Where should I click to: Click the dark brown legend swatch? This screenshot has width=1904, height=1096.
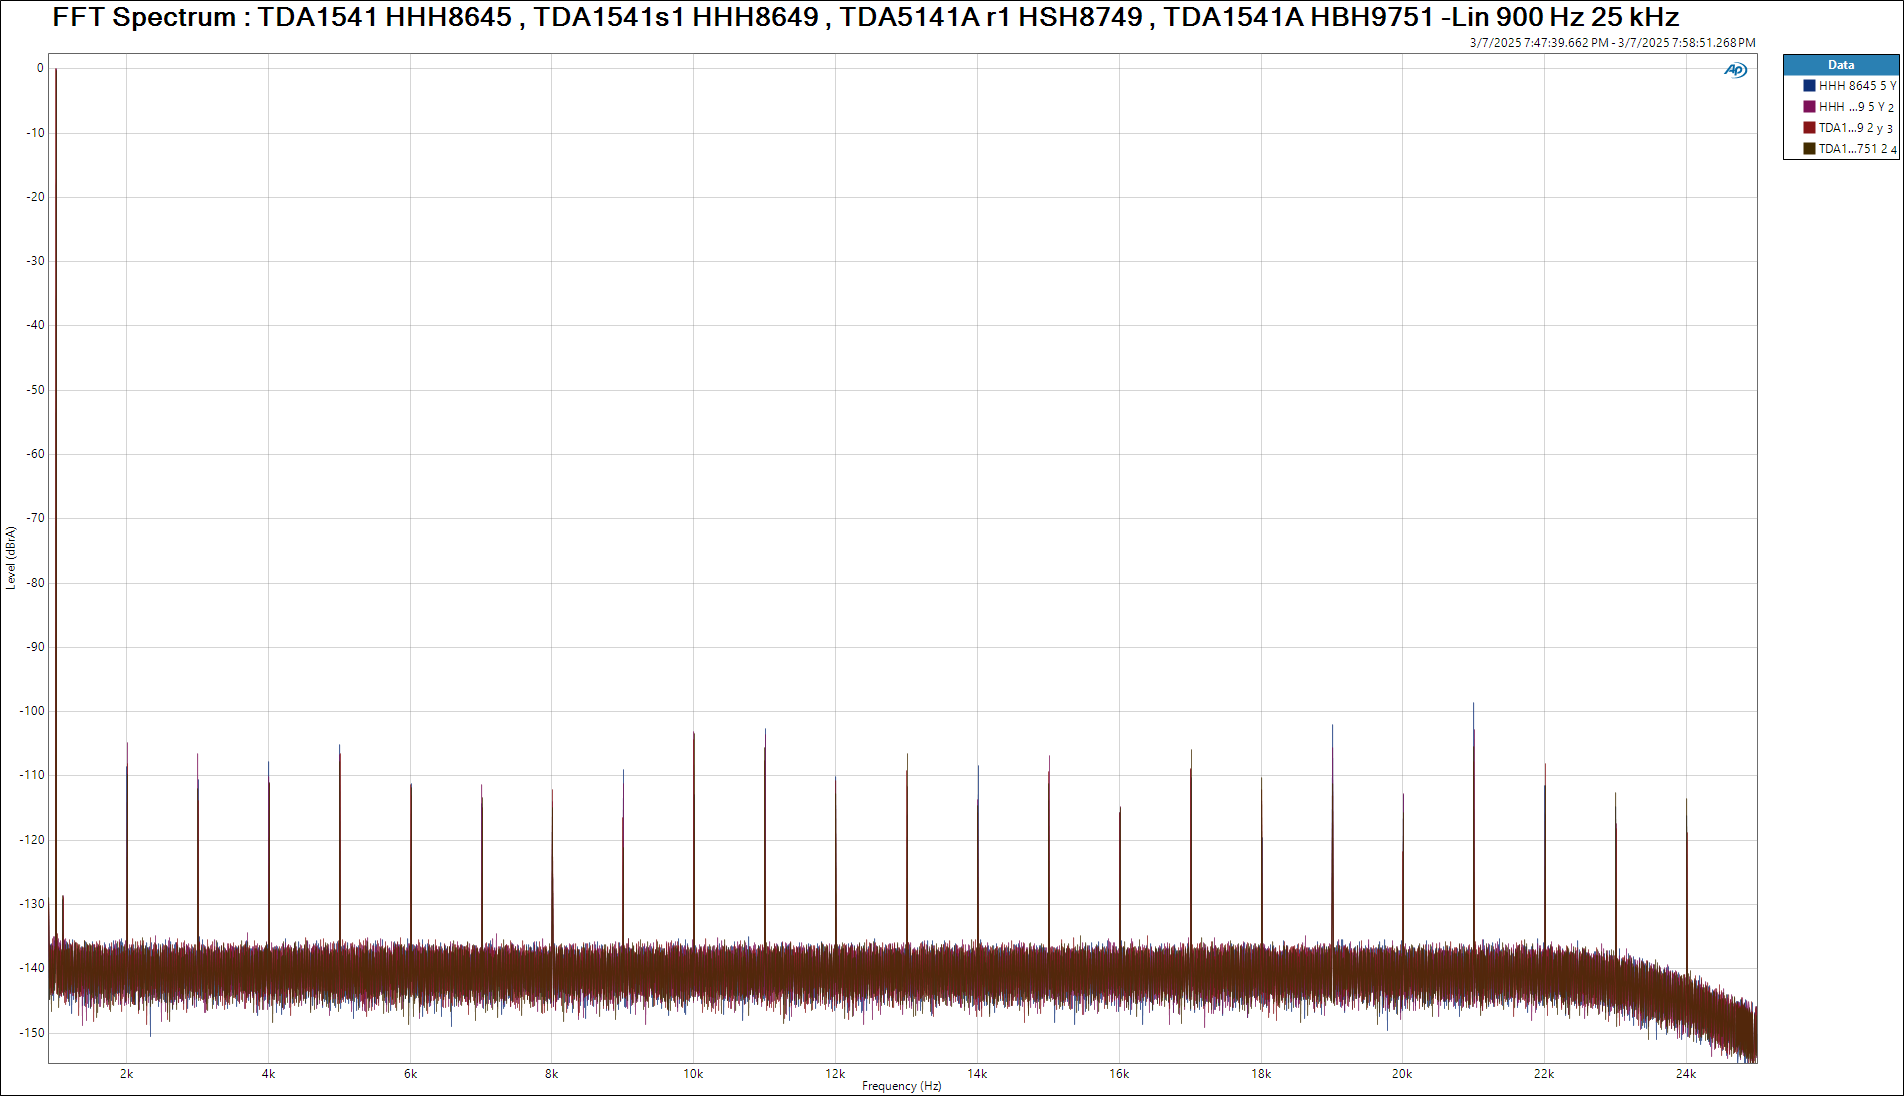coord(1809,149)
